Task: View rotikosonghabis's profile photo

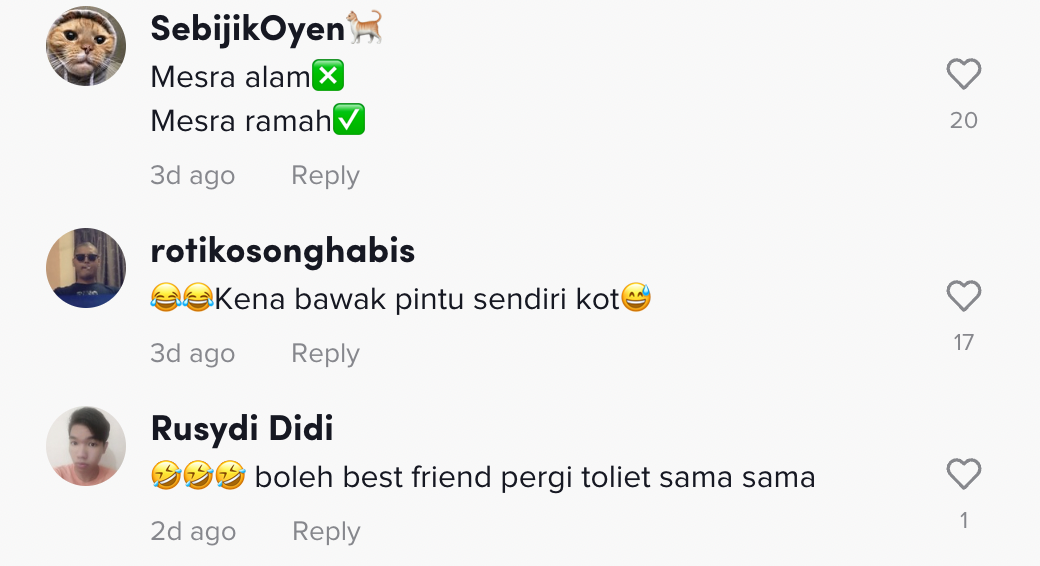Action: 86,268
